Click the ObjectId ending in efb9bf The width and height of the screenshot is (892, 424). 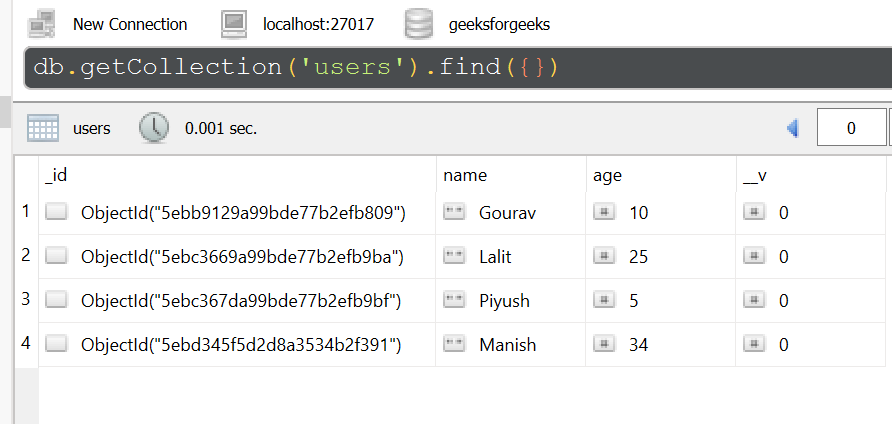tap(241, 300)
